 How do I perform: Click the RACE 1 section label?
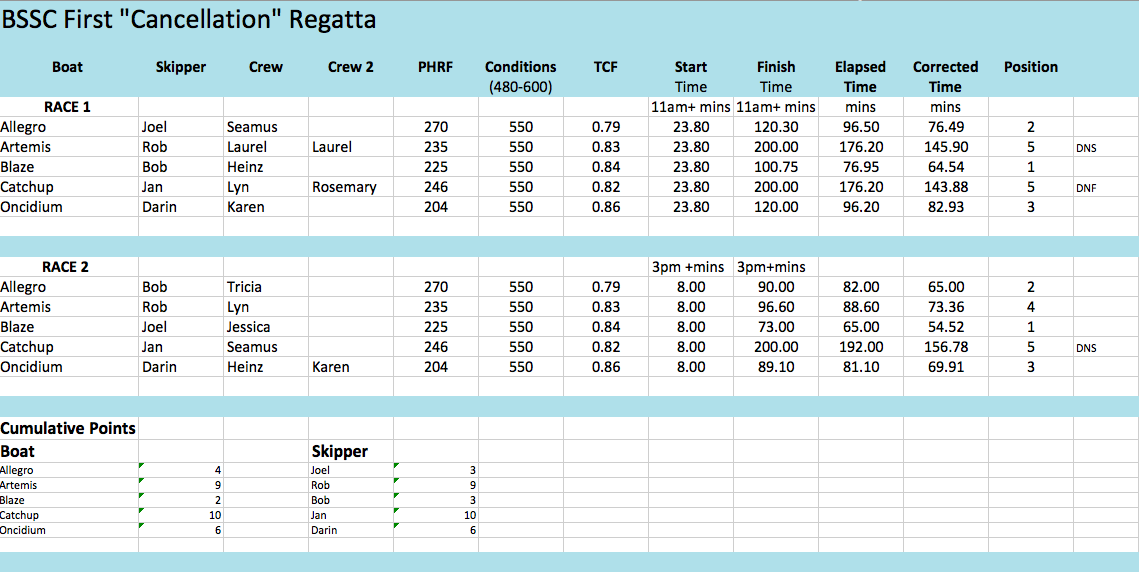(x=68, y=107)
